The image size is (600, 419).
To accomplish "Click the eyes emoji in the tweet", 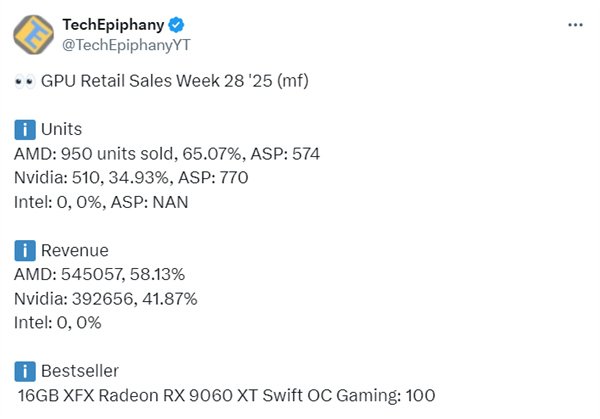I will tap(25, 81).
